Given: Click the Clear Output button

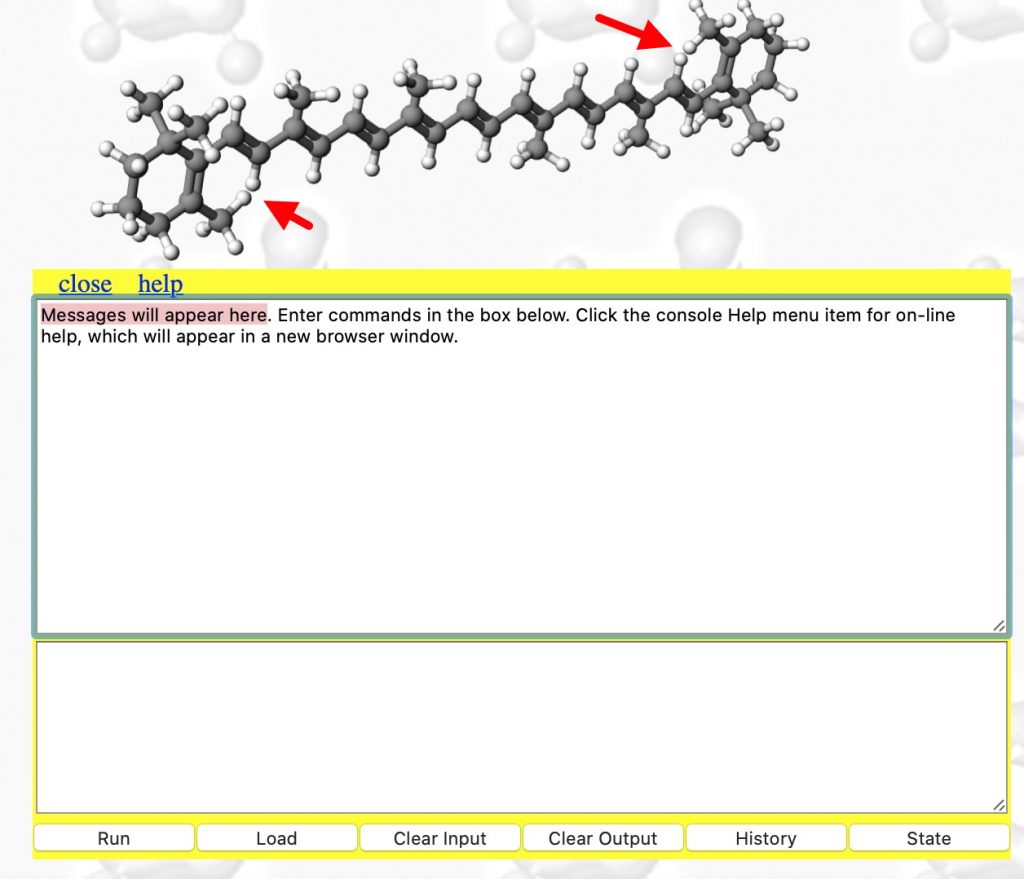Looking at the screenshot, I should 603,838.
